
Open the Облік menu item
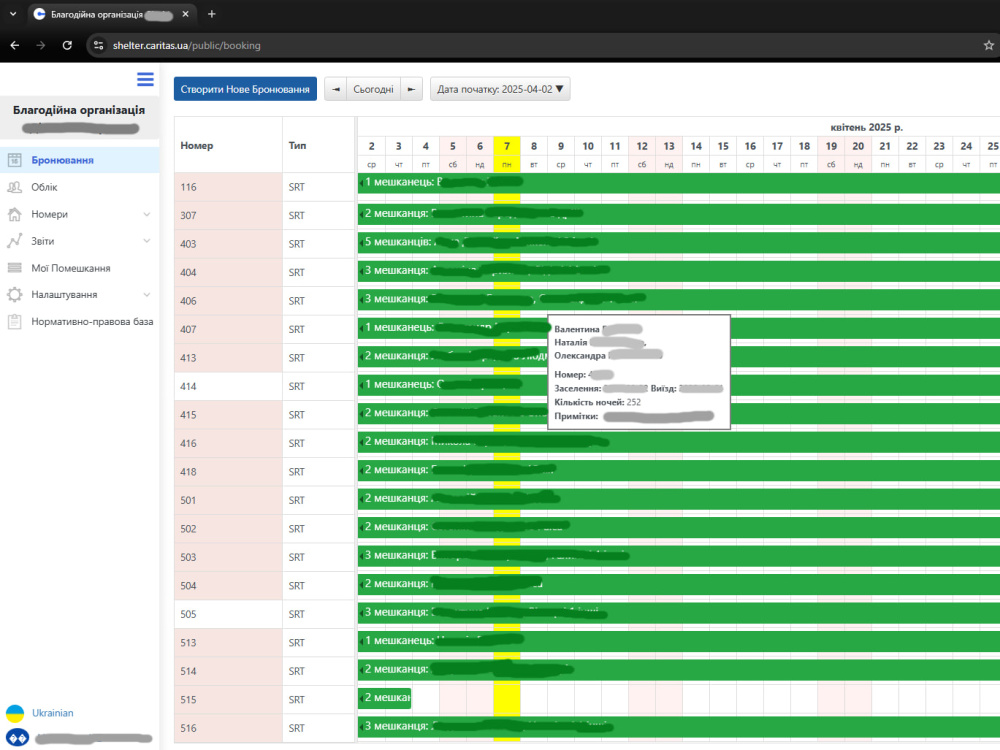80,187
